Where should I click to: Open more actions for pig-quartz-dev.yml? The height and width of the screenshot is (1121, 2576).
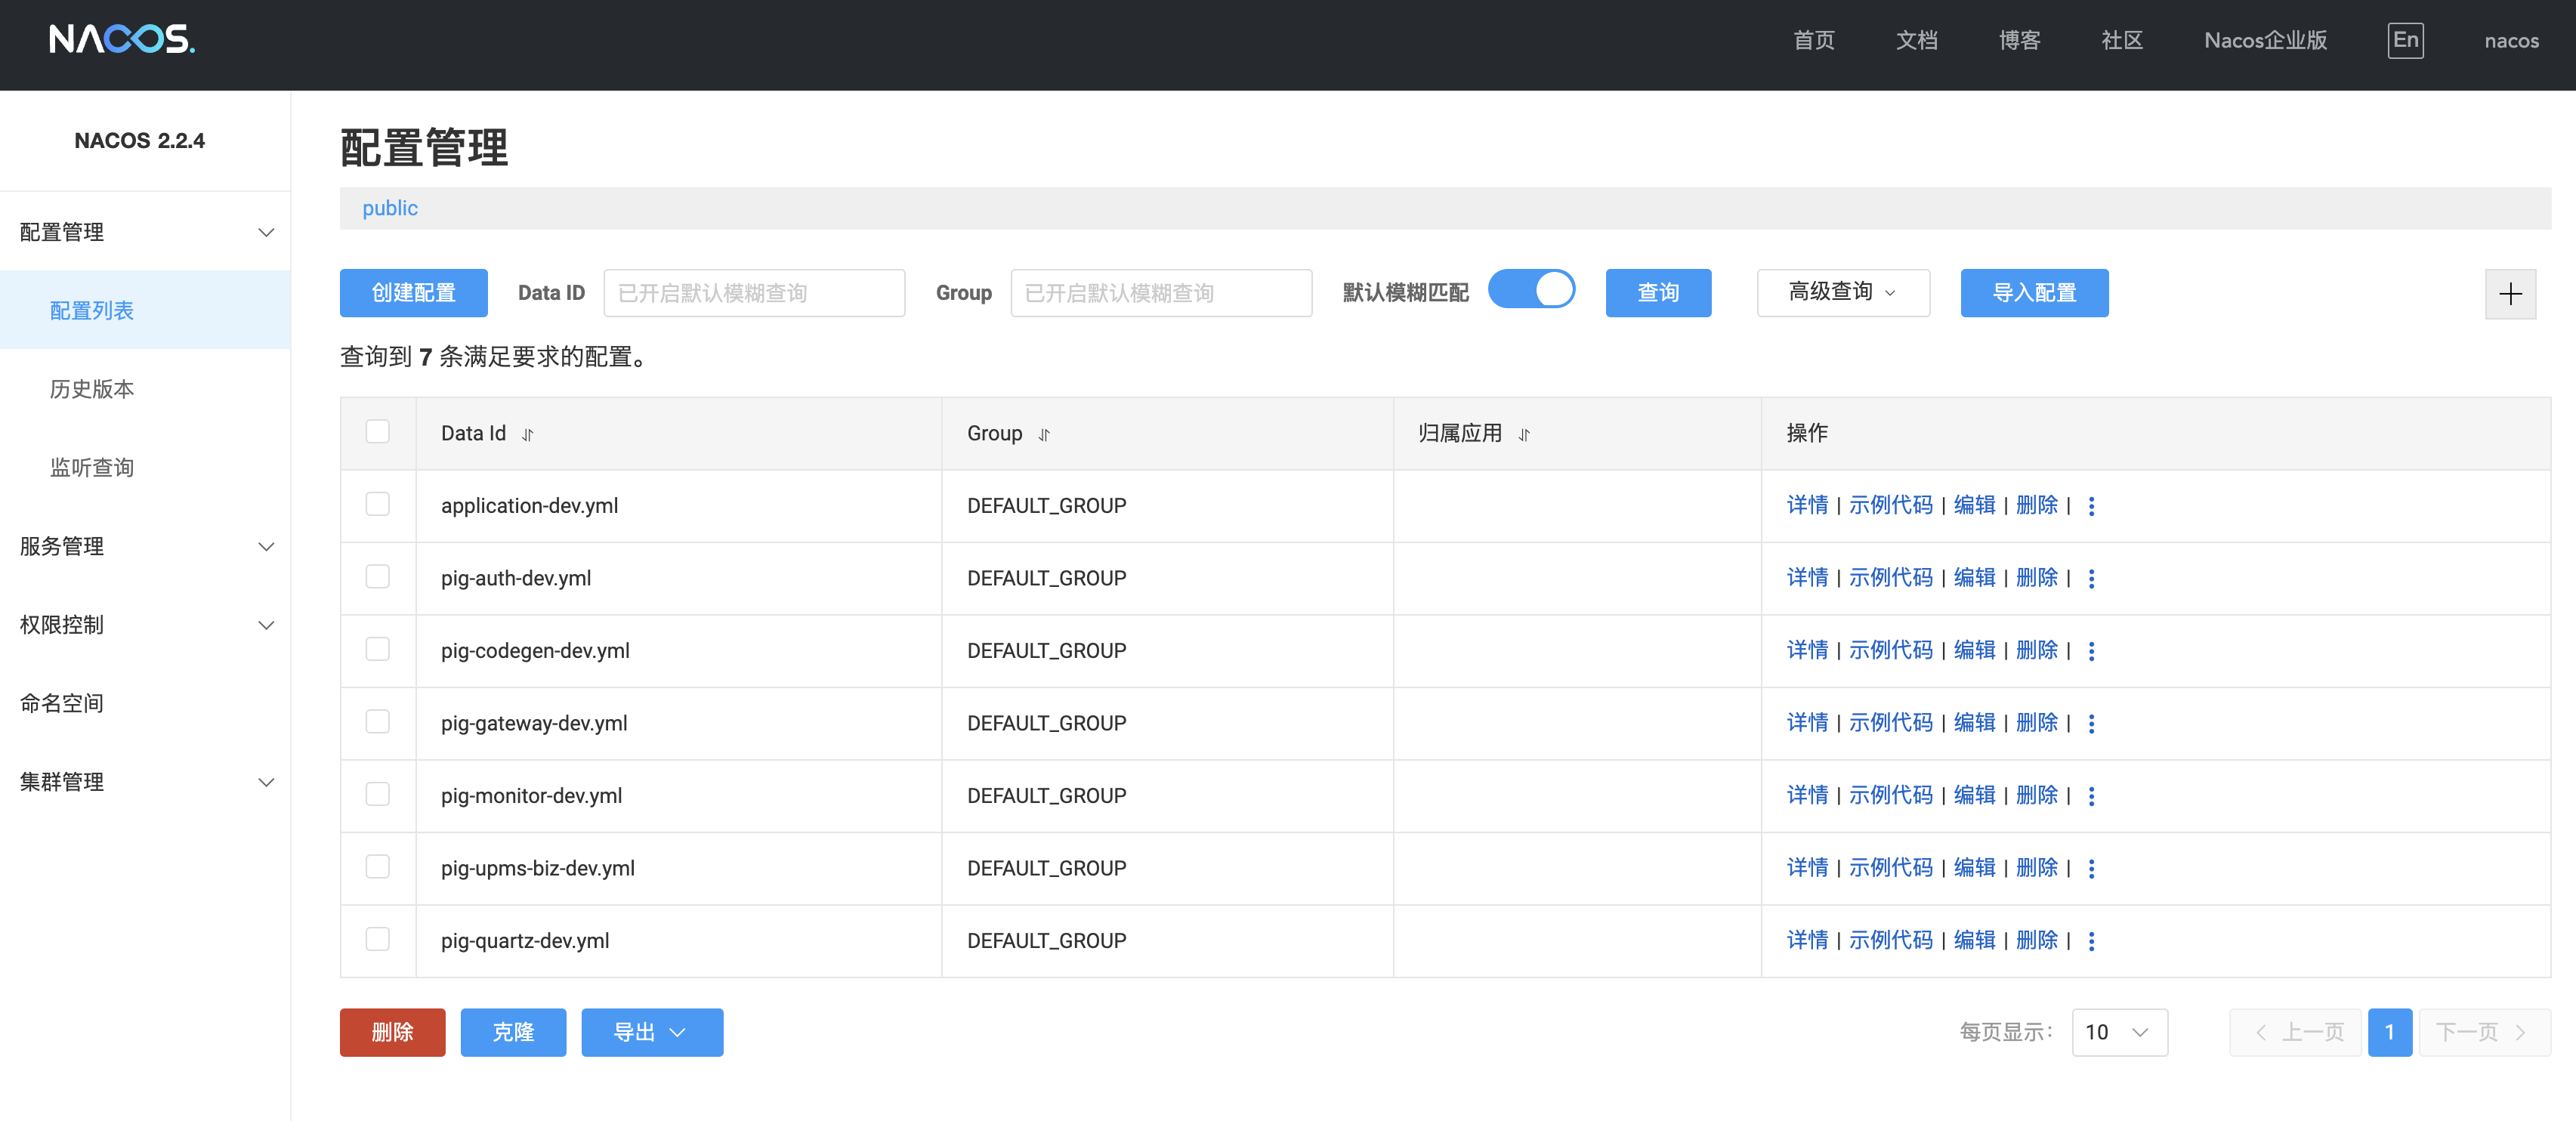(x=2091, y=941)
